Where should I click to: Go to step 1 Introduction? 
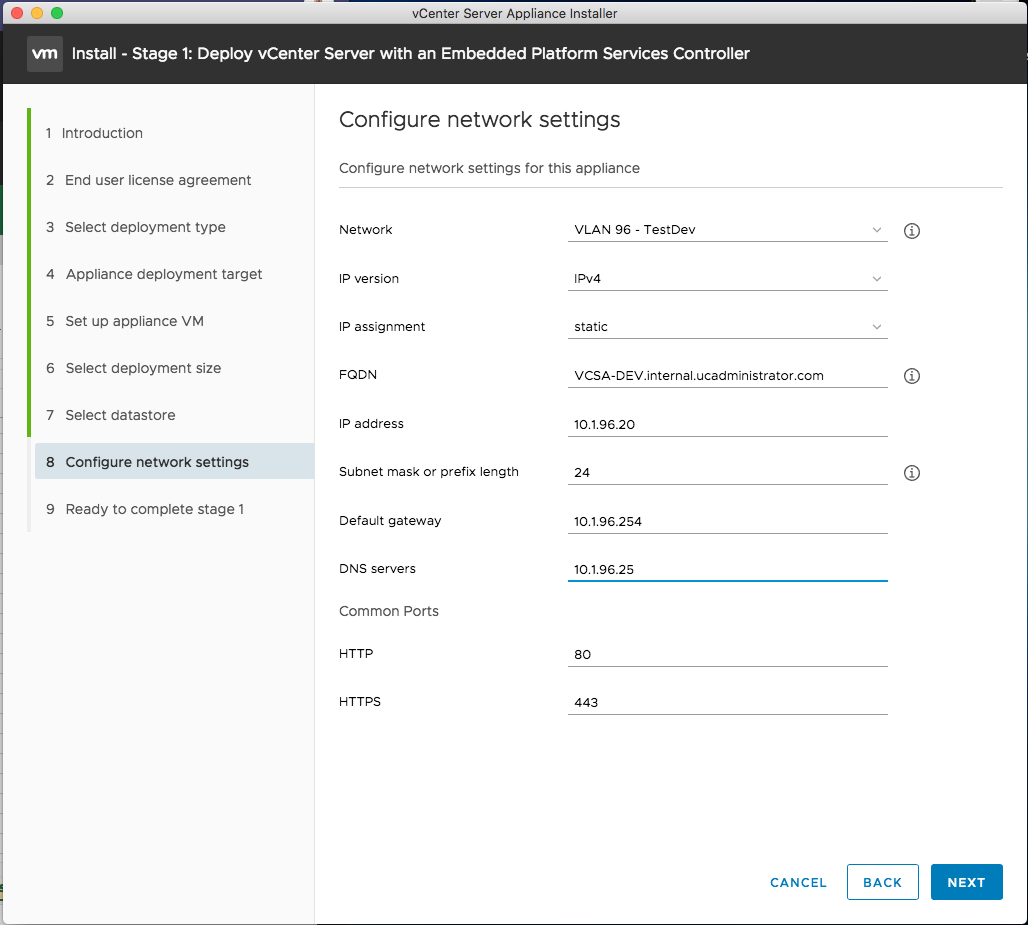tap(102, 133)
